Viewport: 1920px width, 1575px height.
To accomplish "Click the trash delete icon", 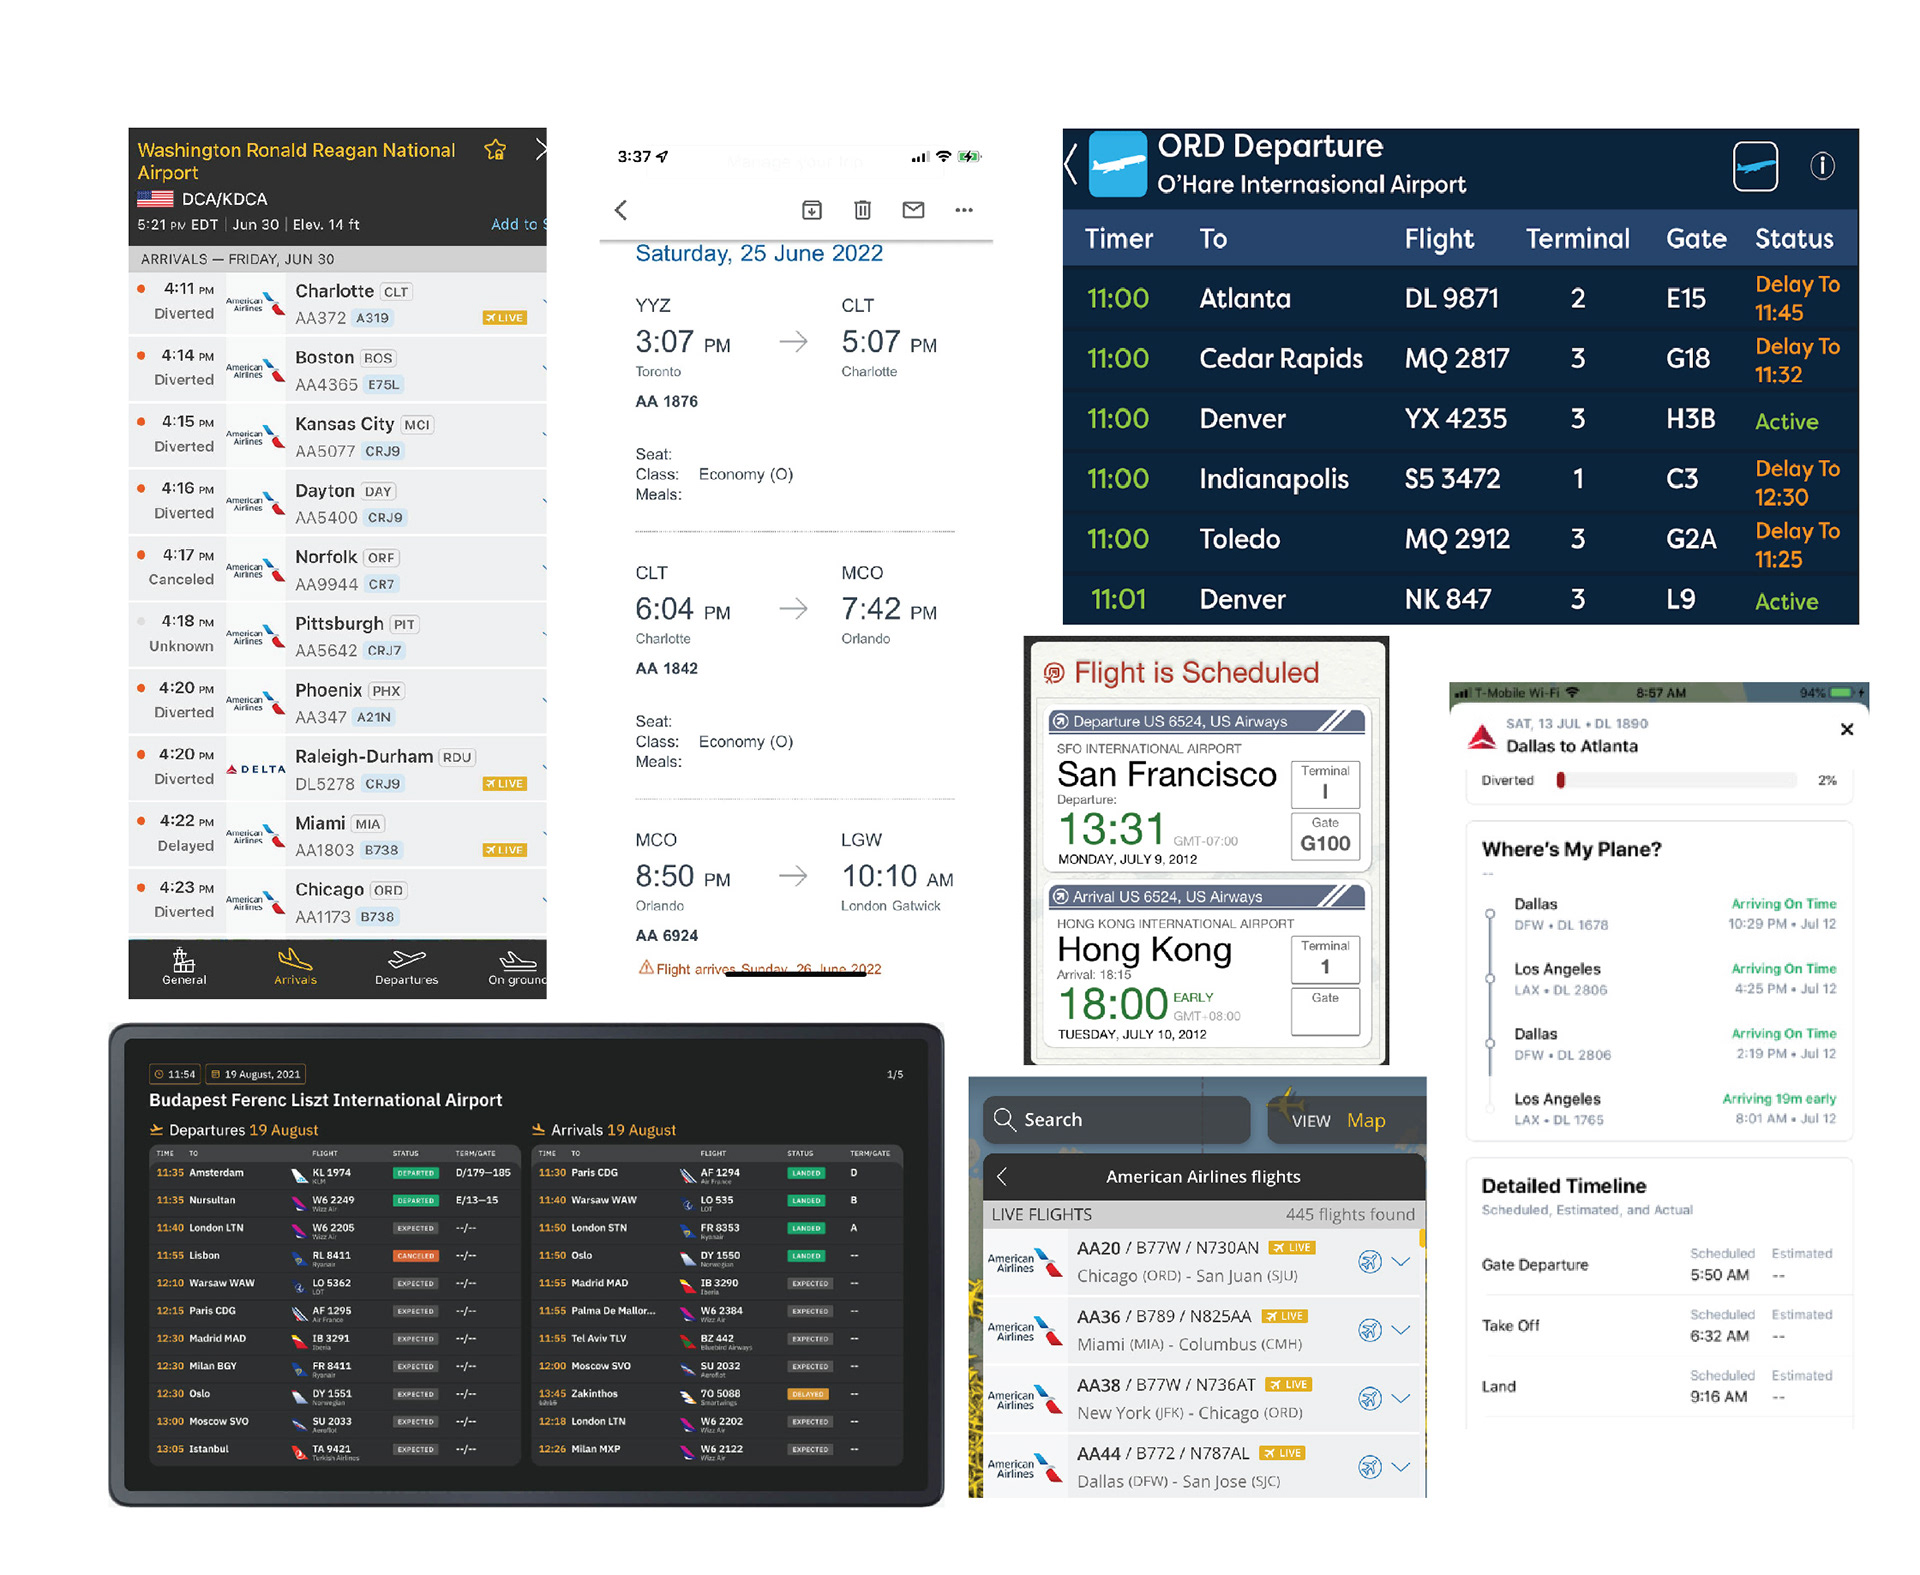I will click(862, 210).
